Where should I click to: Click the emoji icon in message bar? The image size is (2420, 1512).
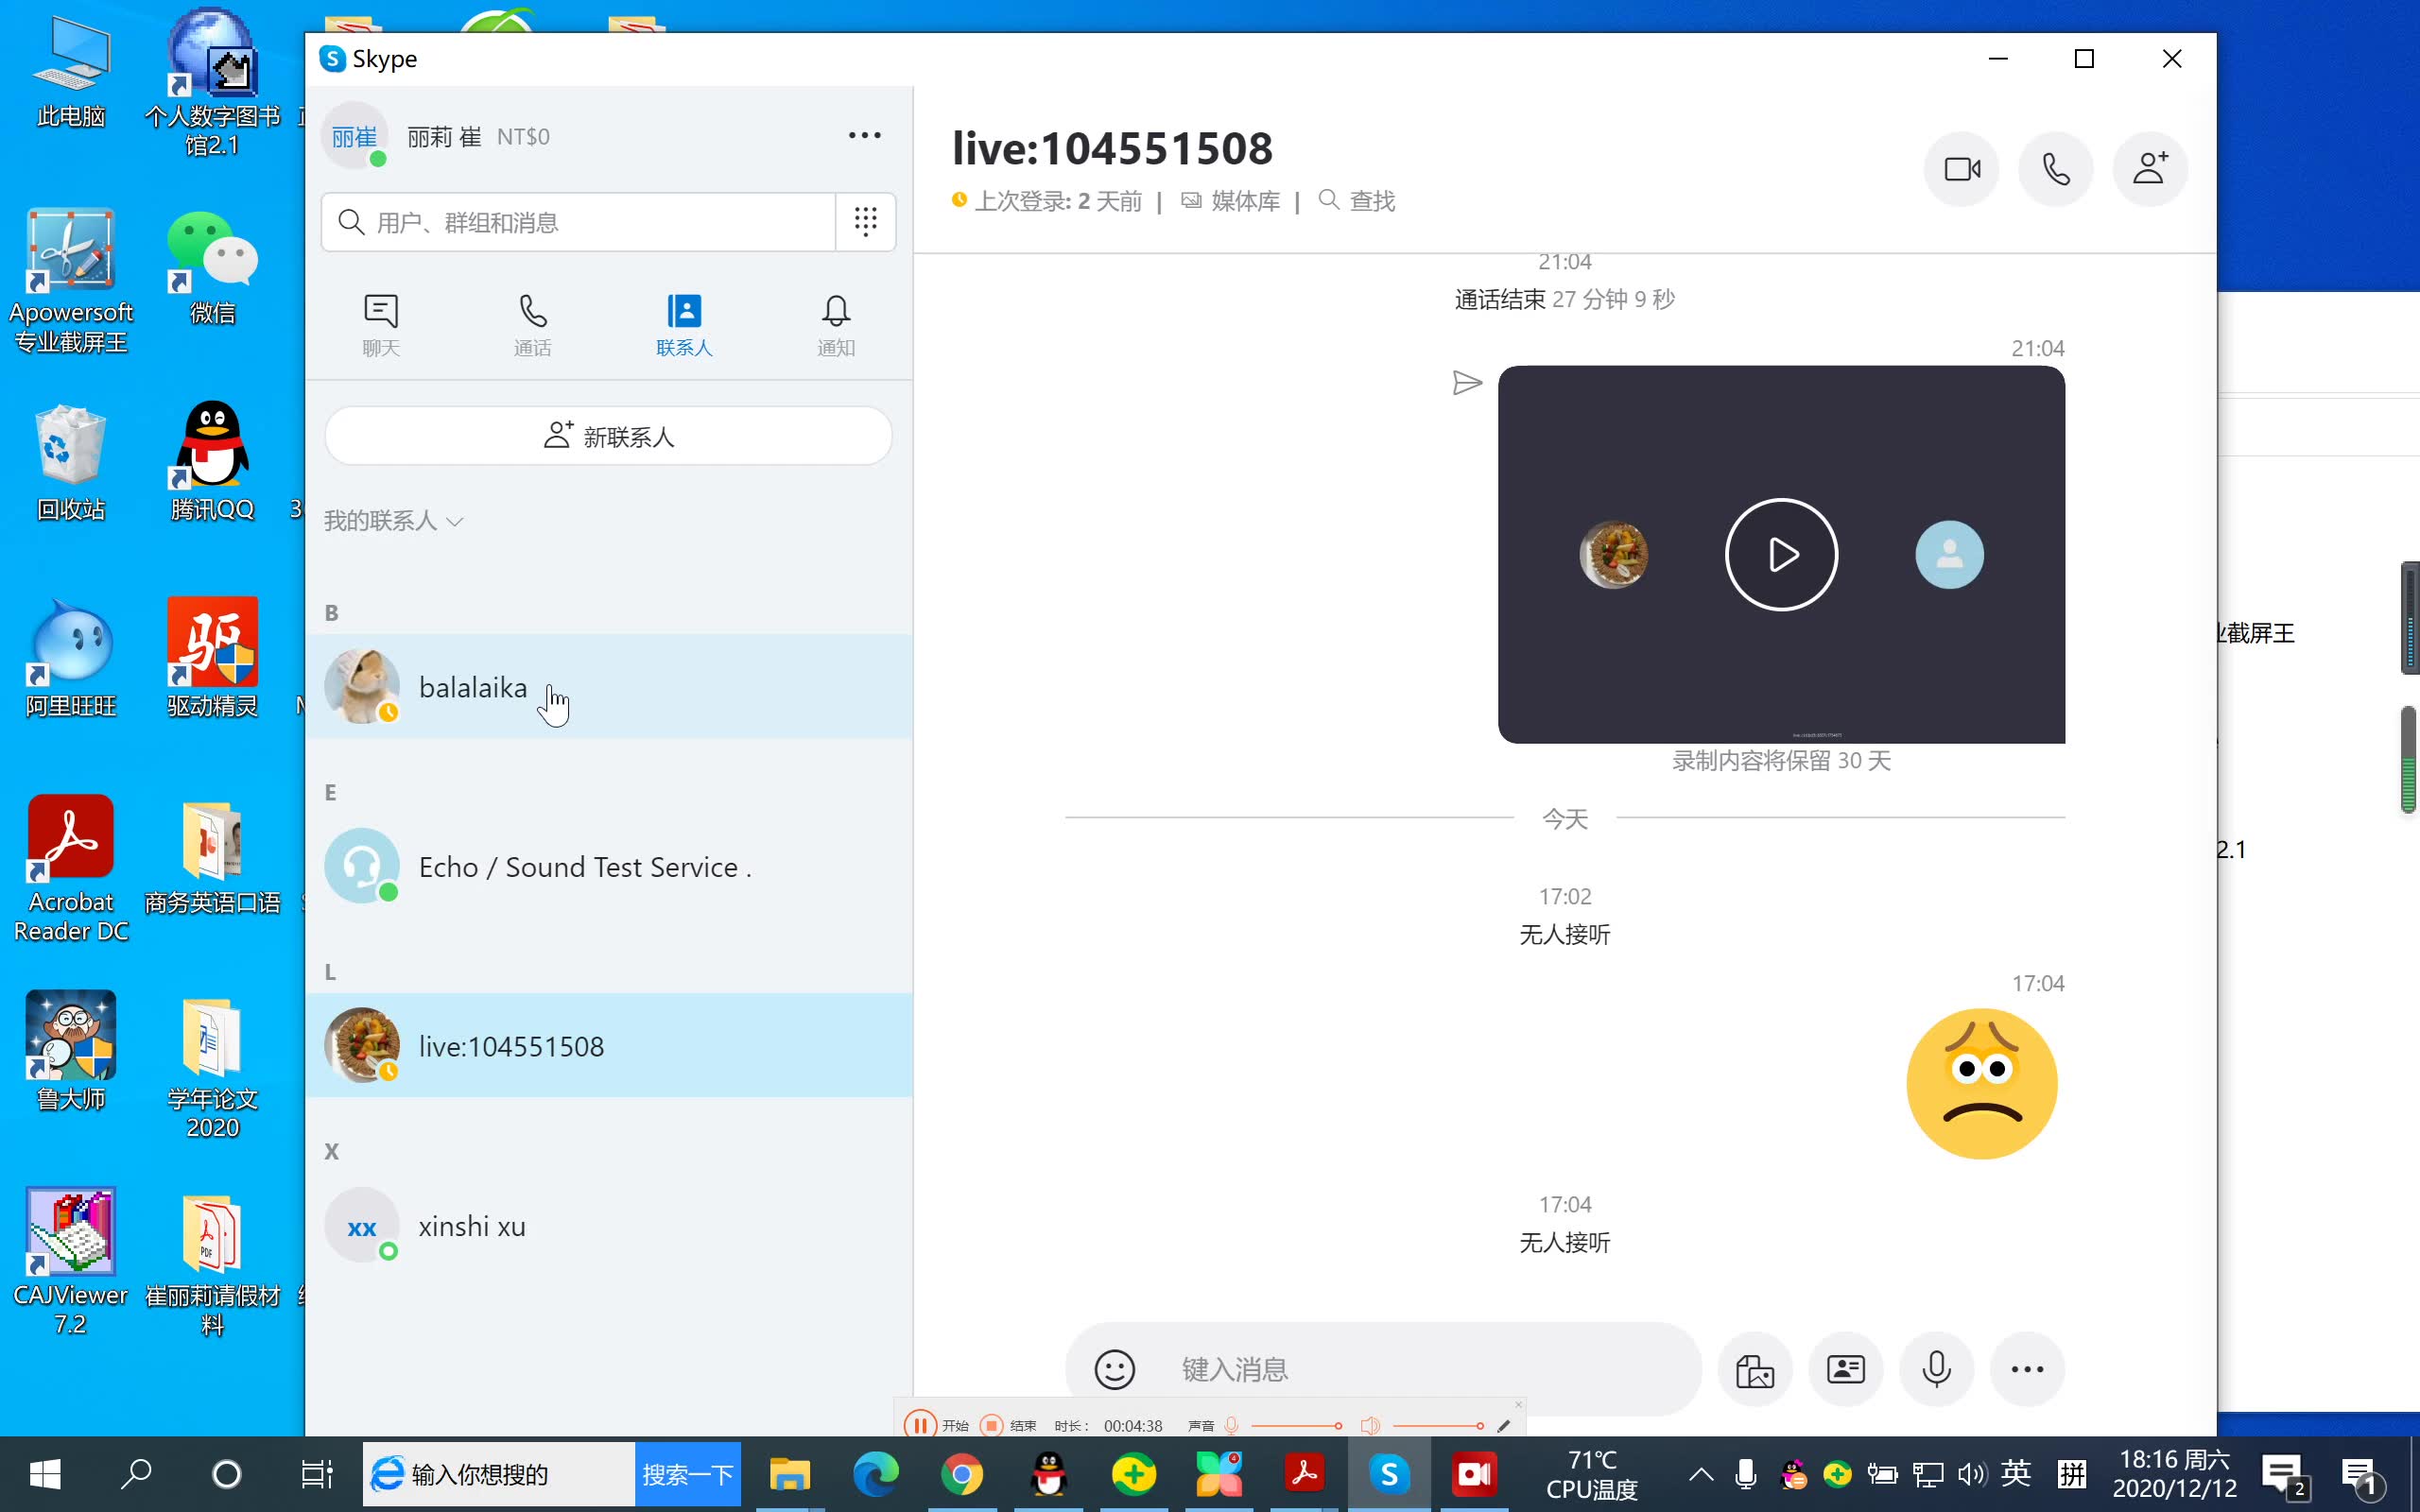[1116, 1369]
